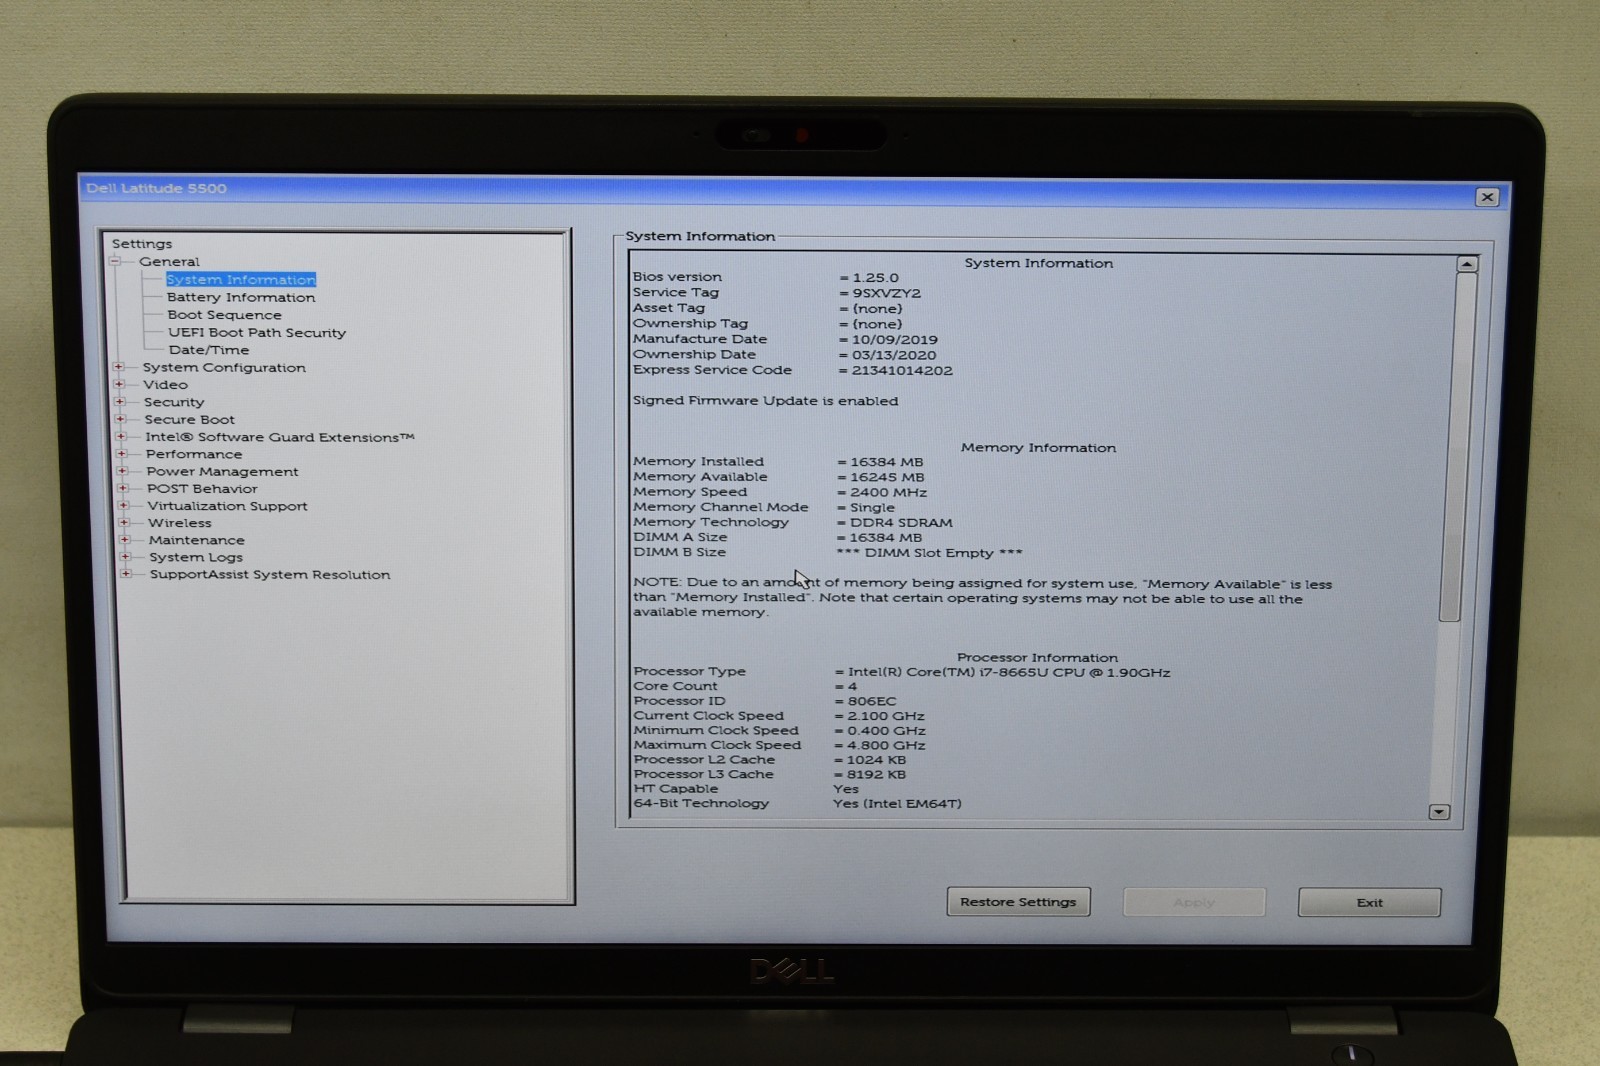Click the Exit button

1369,902
